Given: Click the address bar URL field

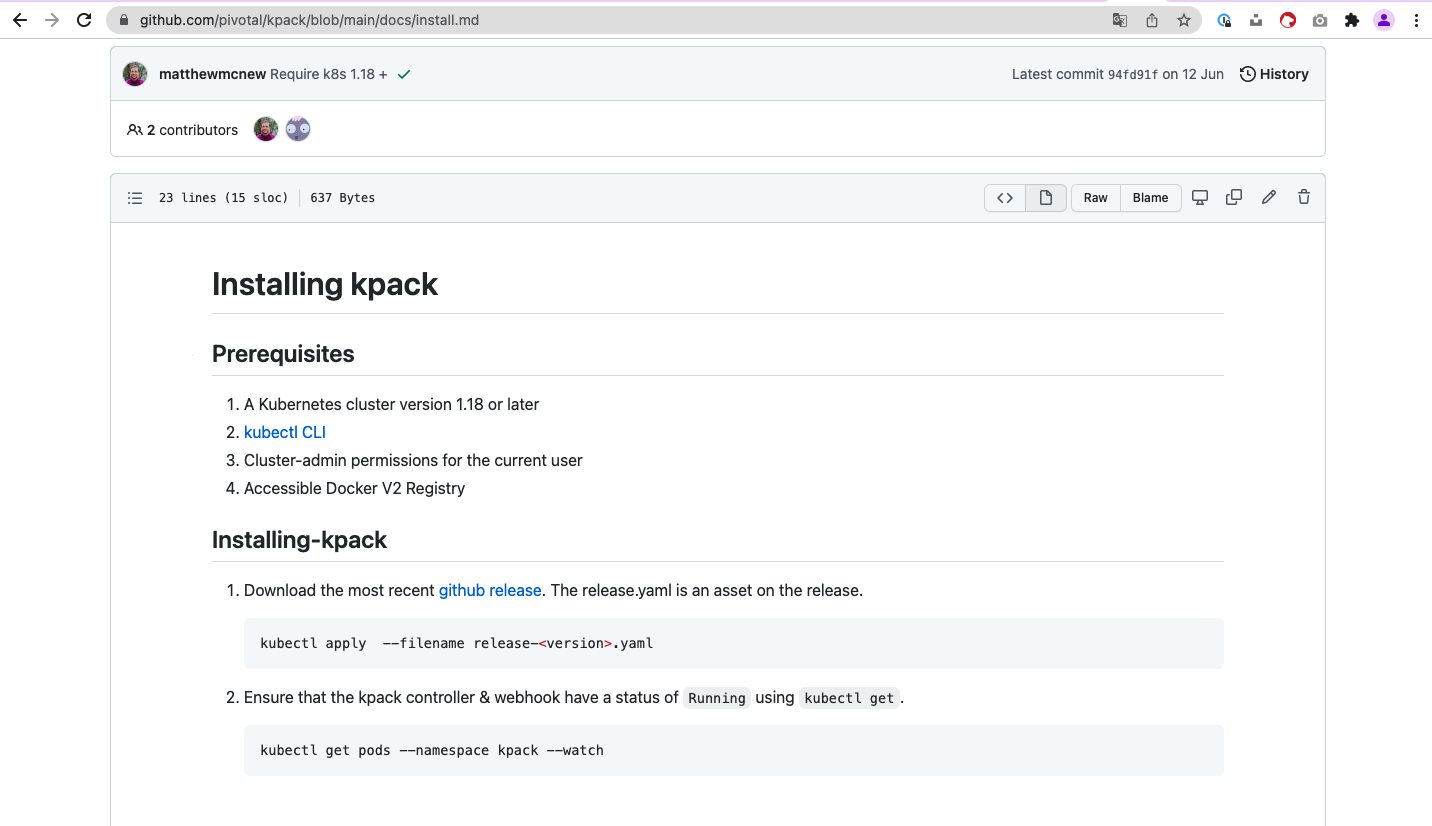Looking at the screenshot, I should 600,20.
